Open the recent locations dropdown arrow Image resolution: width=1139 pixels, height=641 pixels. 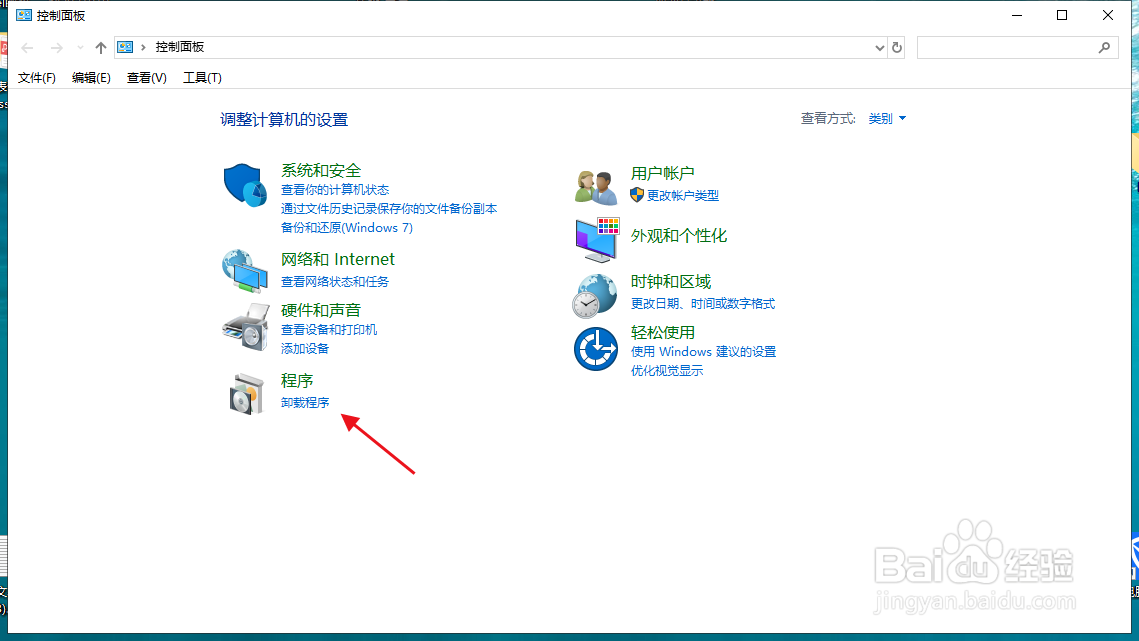coord(79,46)
